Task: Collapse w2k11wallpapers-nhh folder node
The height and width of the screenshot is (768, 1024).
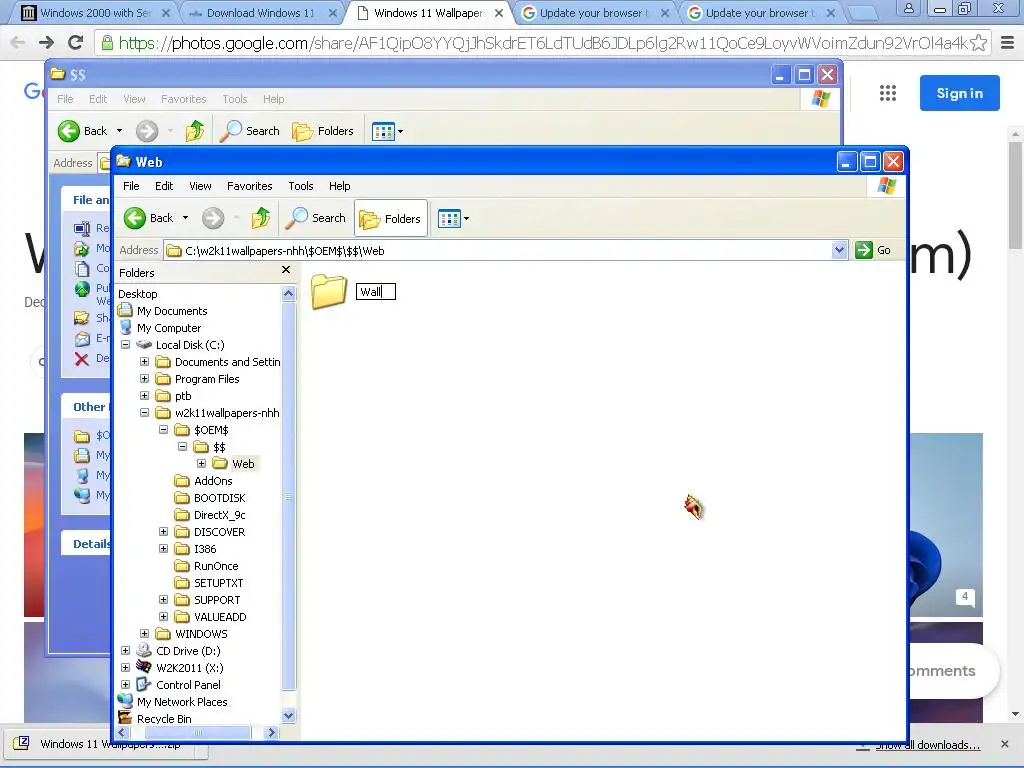Action: 144,412
